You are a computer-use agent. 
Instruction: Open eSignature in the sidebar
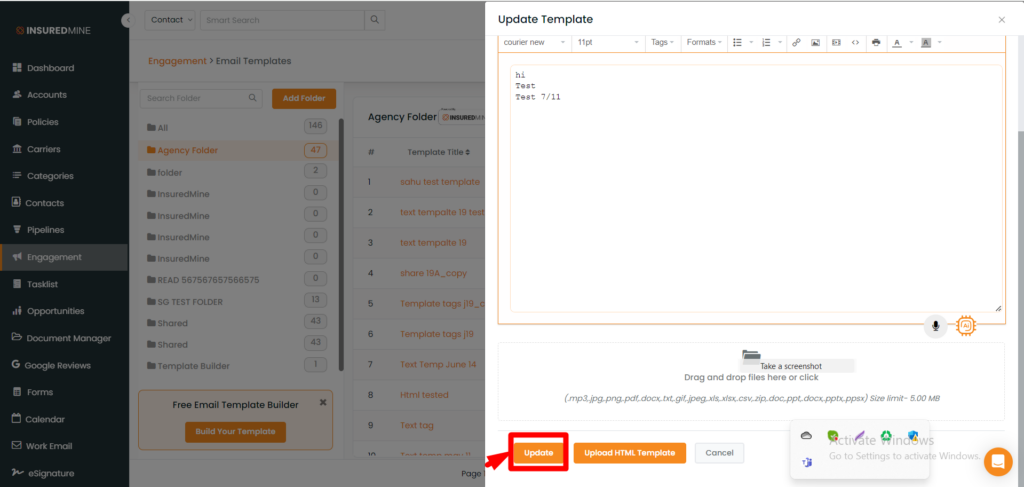pyautogui.click(x=50, y=473)
